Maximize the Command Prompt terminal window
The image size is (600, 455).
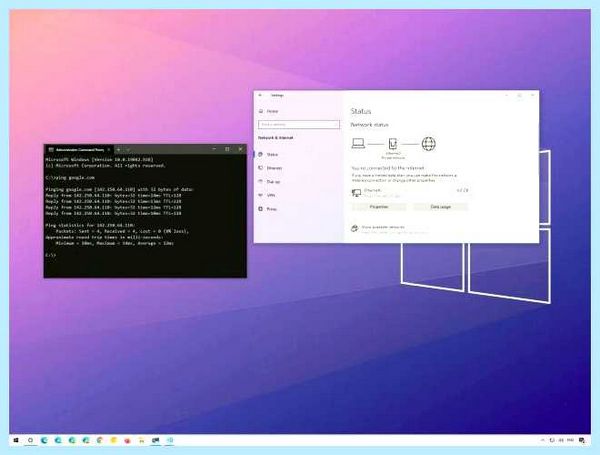coord(227,149)
